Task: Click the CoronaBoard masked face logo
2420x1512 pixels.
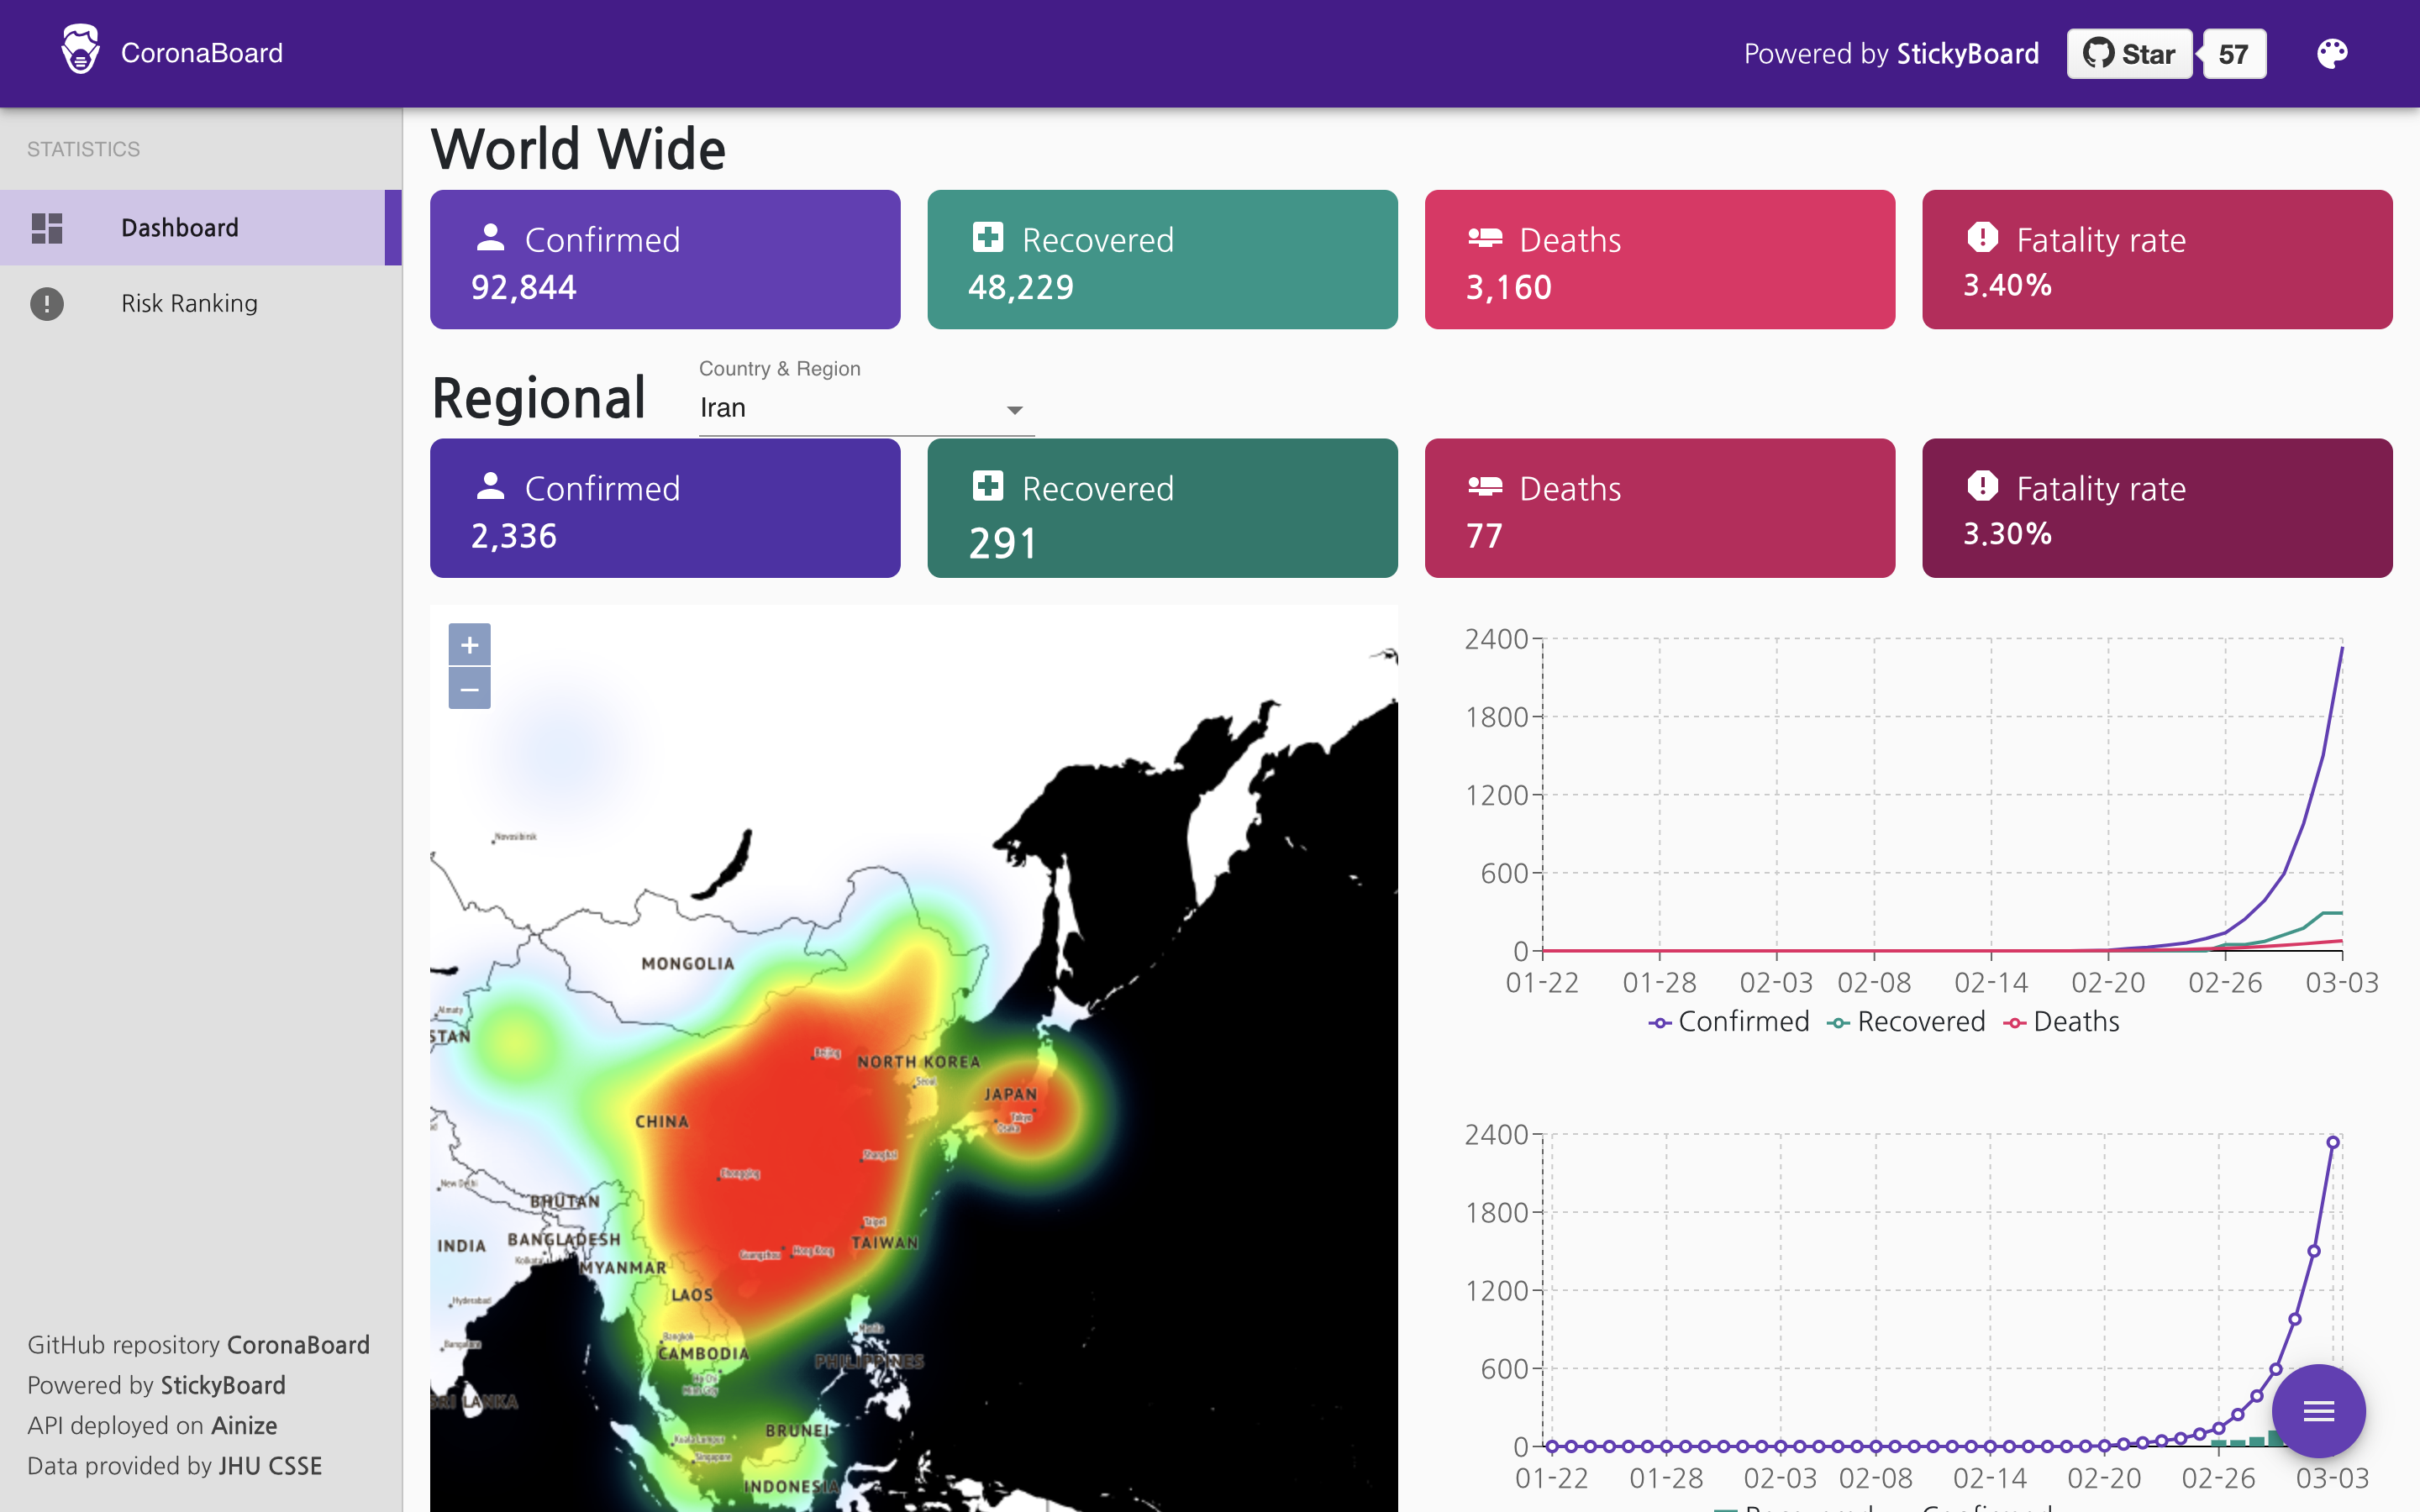Action: coord(80,50)
